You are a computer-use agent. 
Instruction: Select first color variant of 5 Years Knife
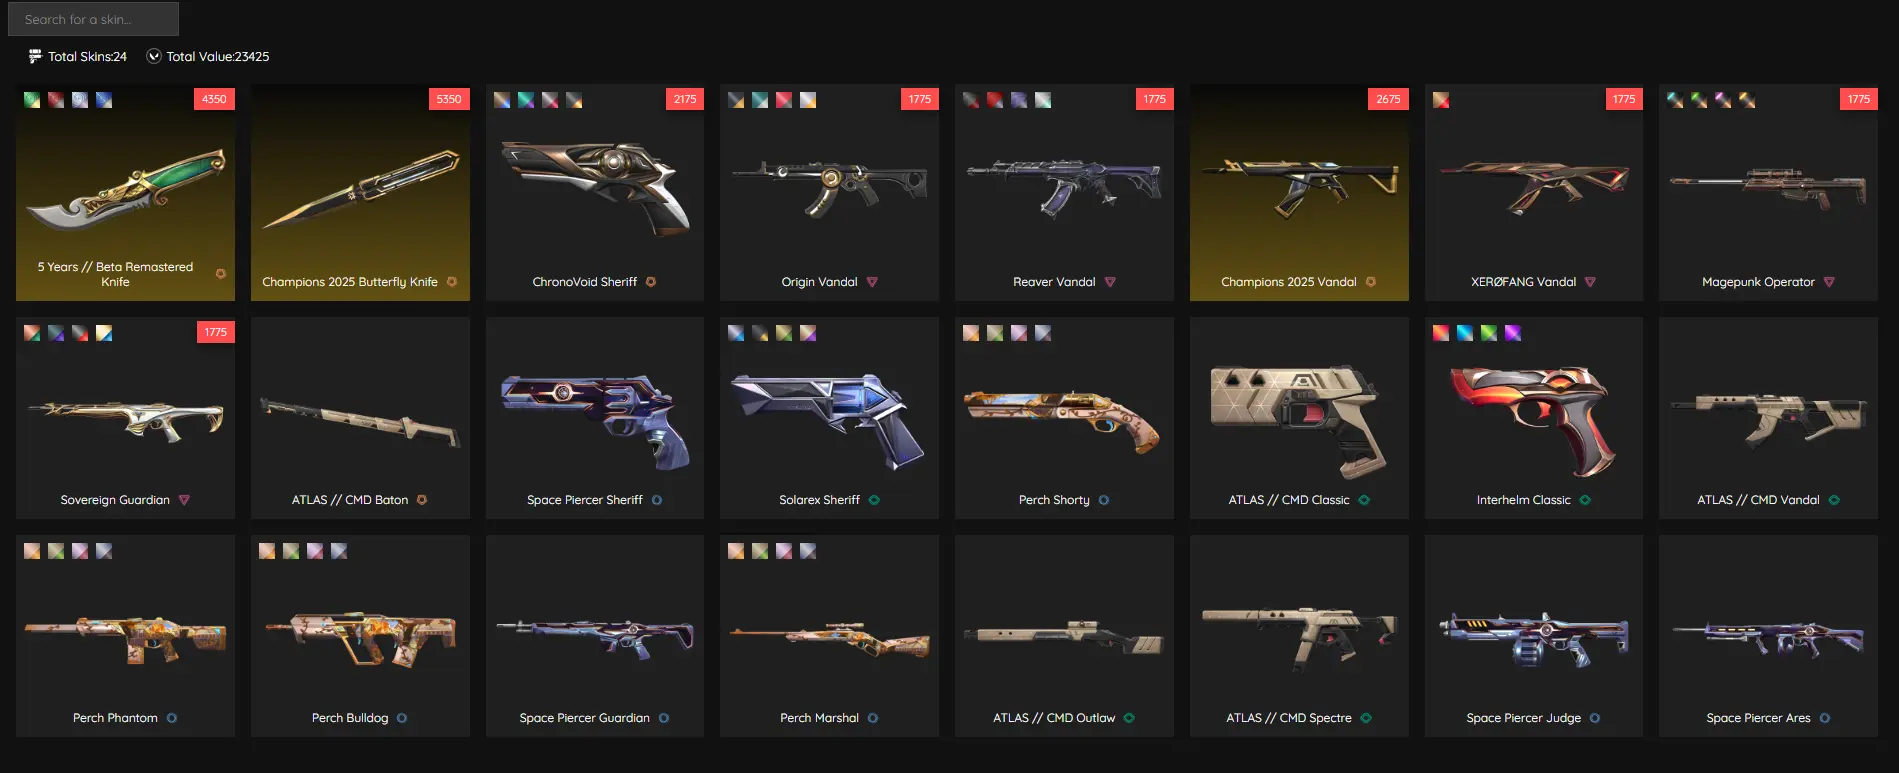click(x=32, y=100)
